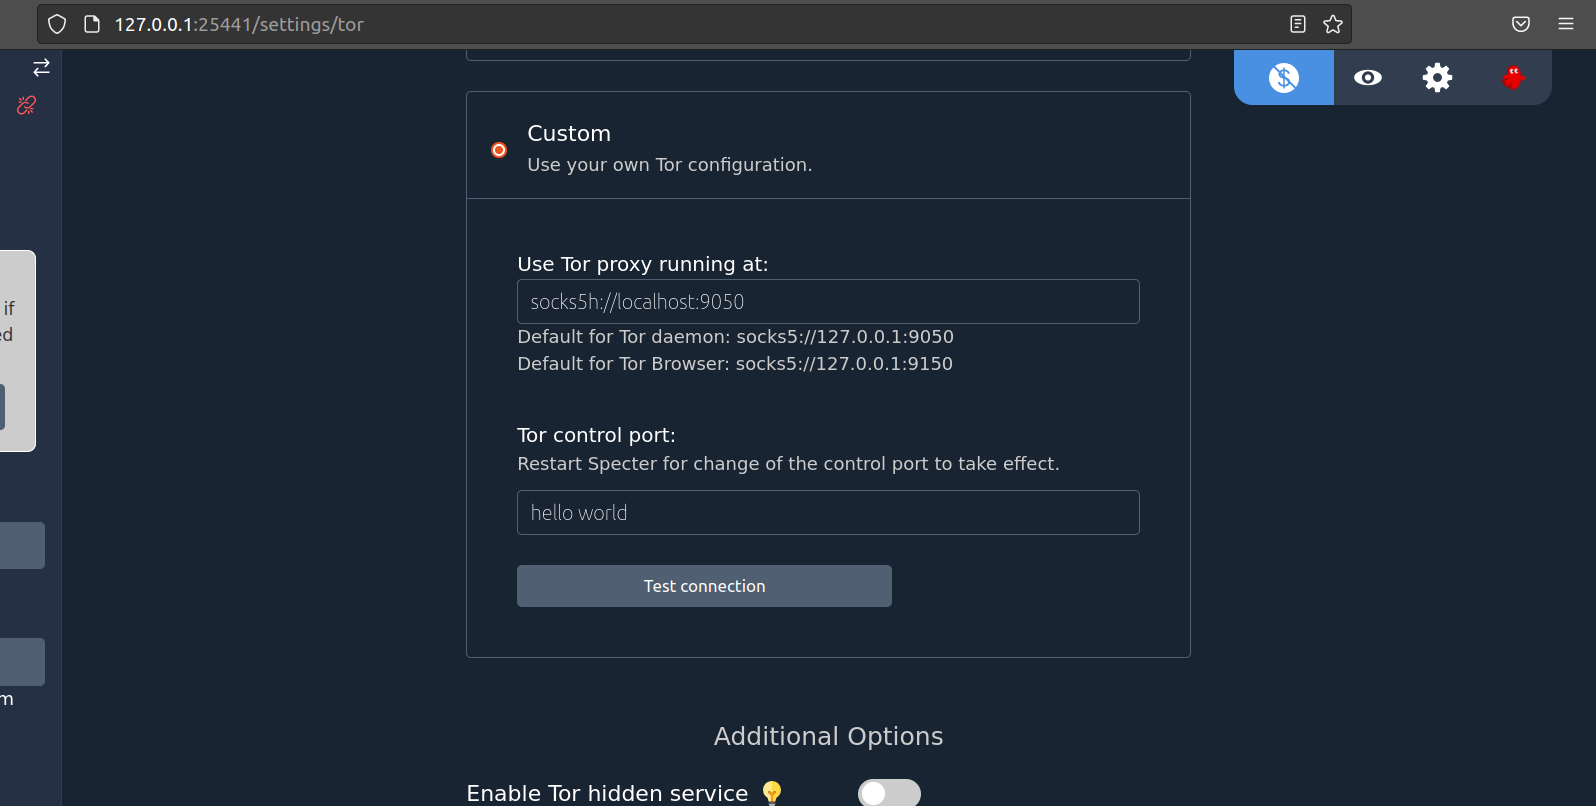Click the page info icon left of the URL
1596x806 pixels.
[92, 23]
